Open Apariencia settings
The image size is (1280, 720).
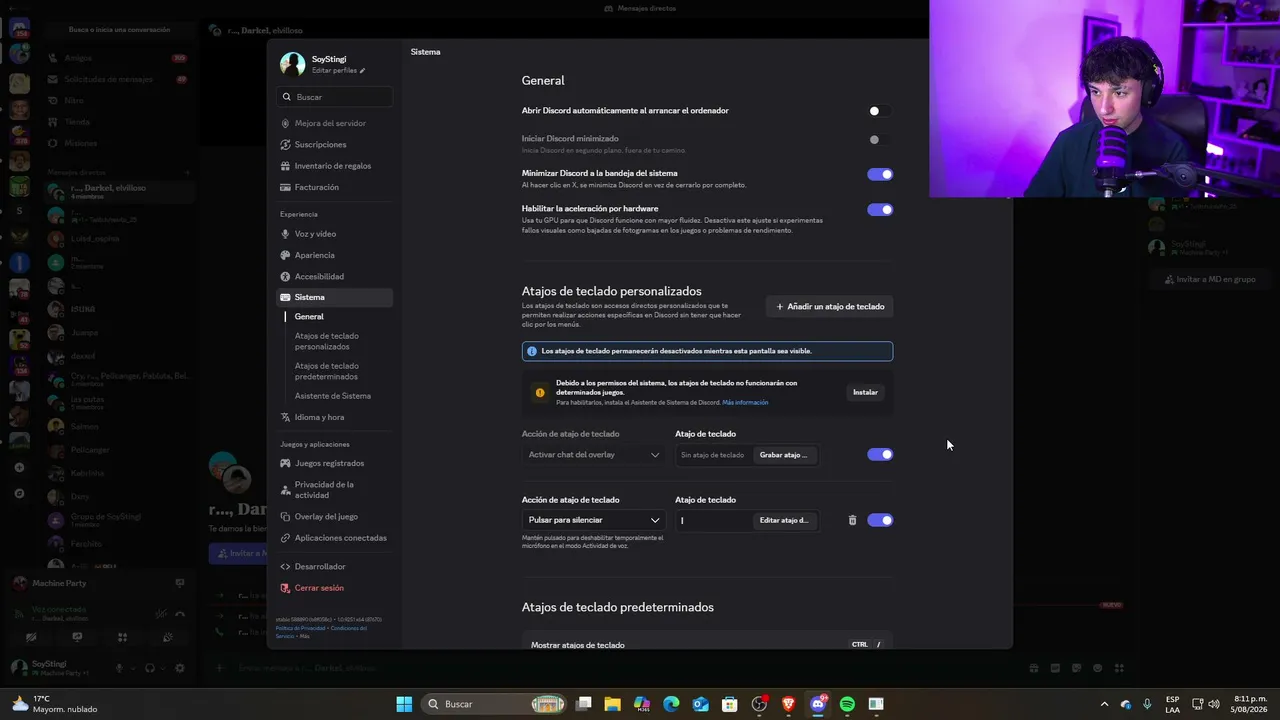click(334, 255)
